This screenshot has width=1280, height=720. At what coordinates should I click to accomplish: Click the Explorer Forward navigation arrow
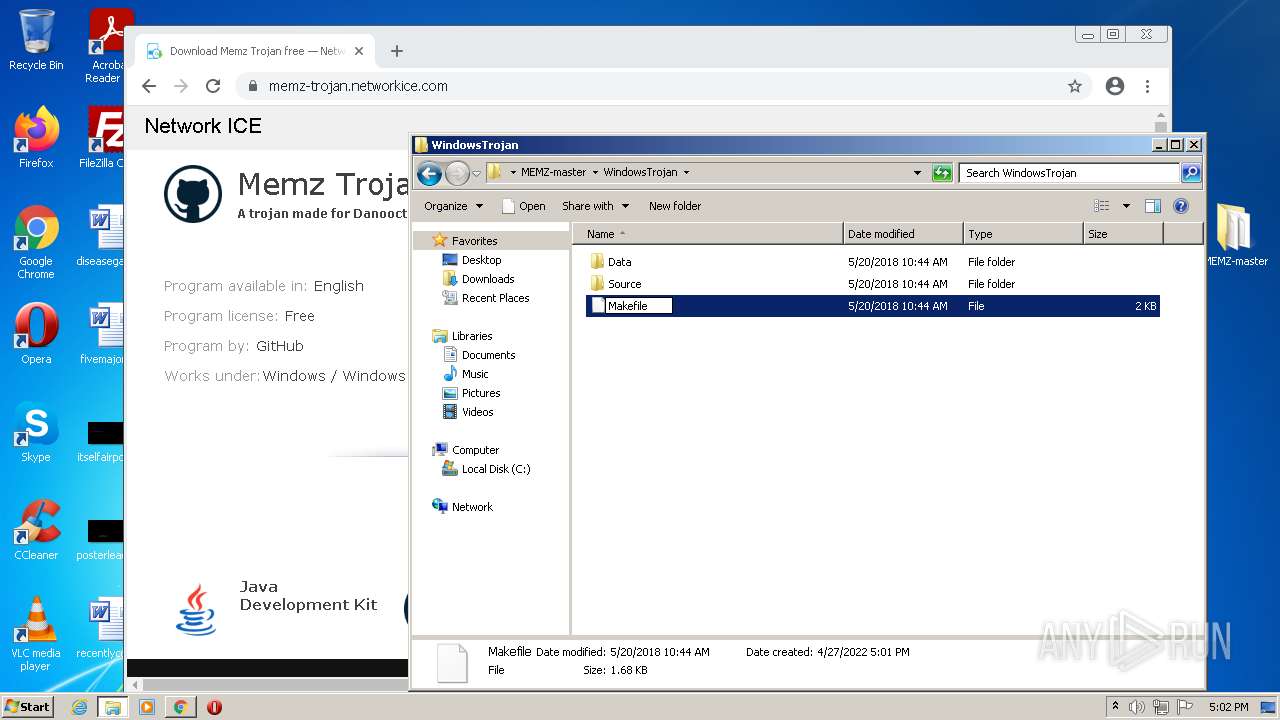[x=457, y=173]
